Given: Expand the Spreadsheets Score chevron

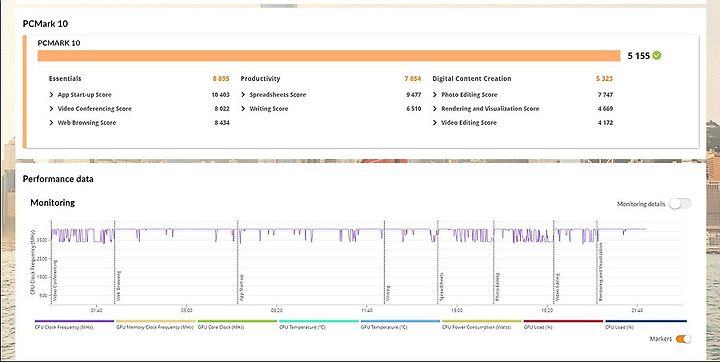Looking at the screenshot, I should click(x=243, y=95).
